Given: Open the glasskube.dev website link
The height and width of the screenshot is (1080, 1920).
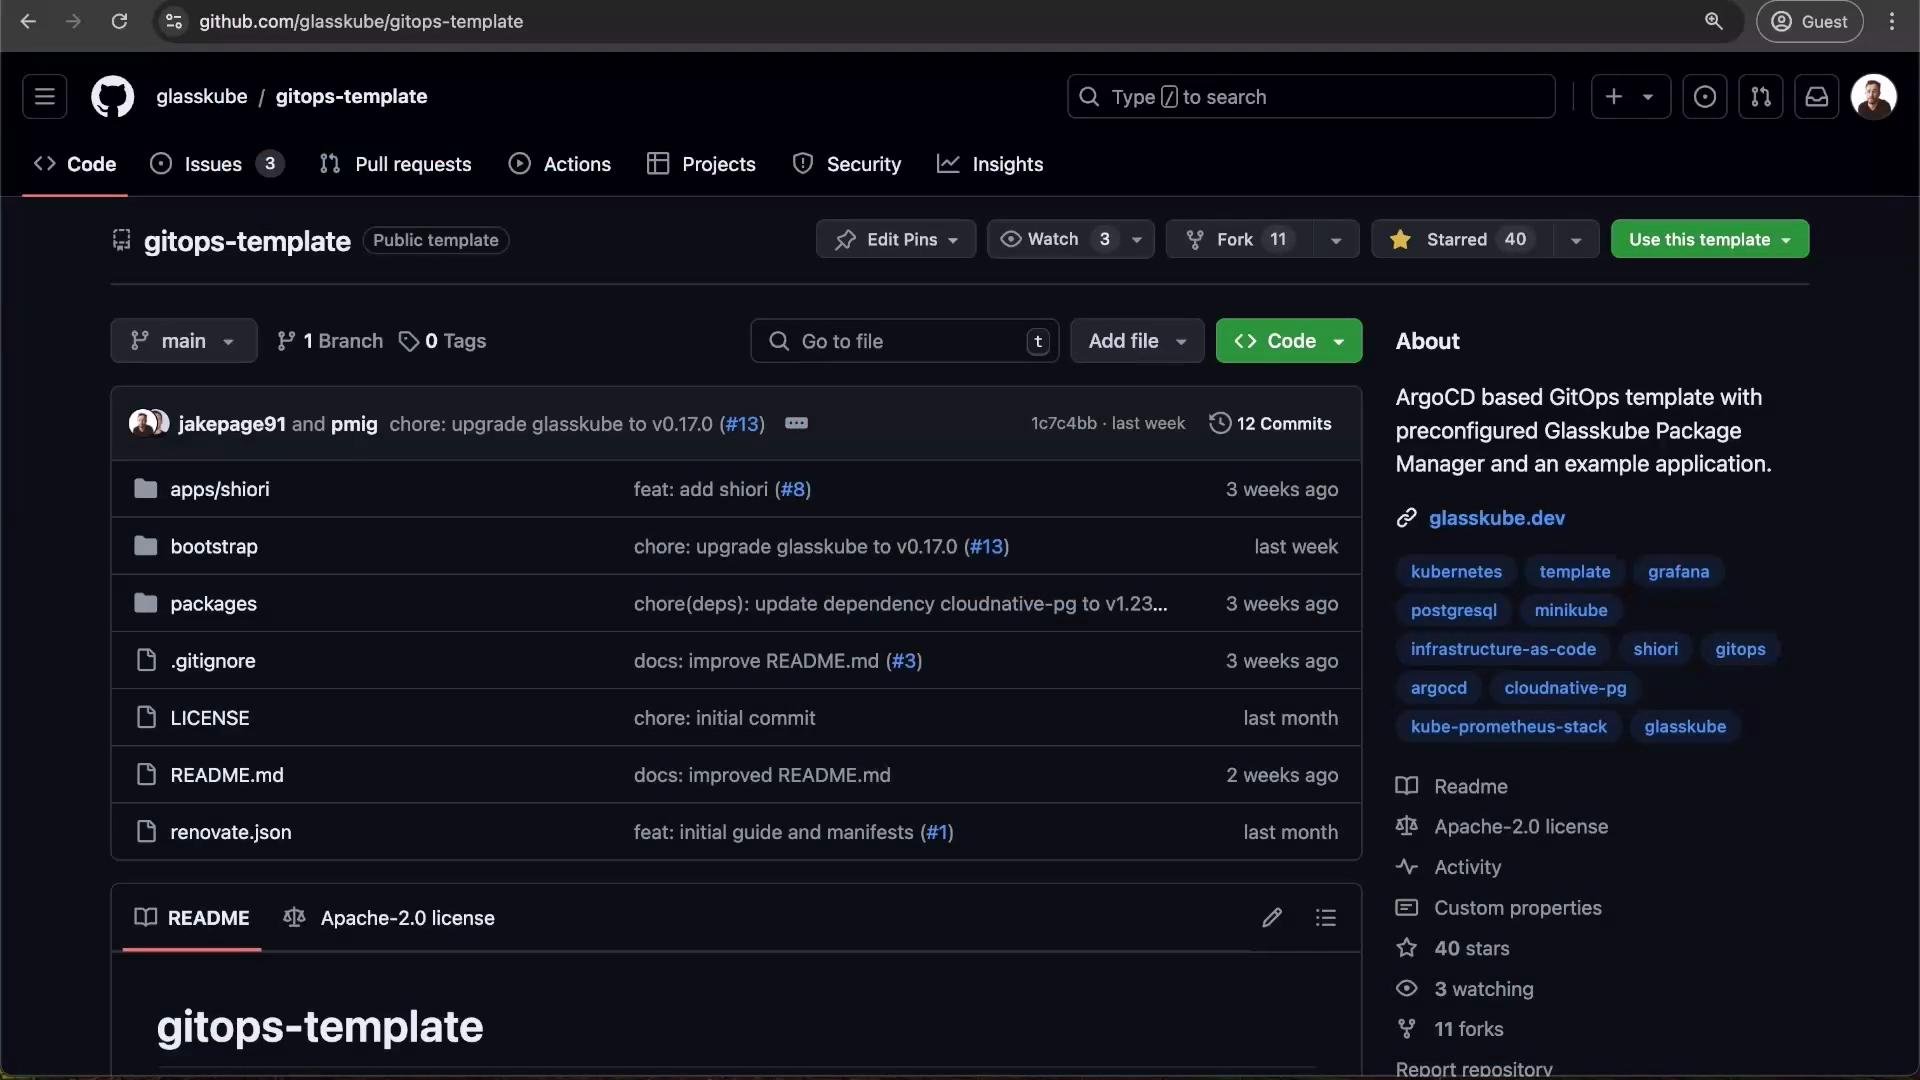Looking at the screenshot, I should [x=1496, y=518].
